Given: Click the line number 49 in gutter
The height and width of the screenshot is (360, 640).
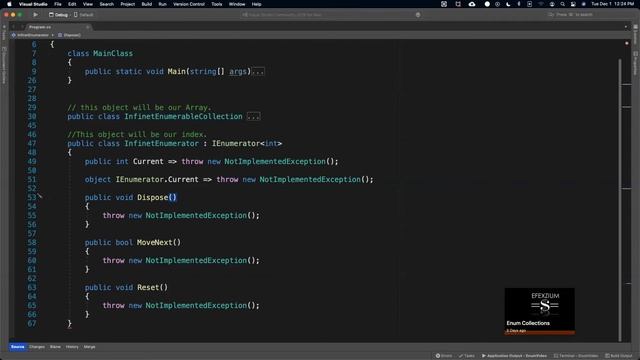Looking at the screenshot, I should pos(32,162).
